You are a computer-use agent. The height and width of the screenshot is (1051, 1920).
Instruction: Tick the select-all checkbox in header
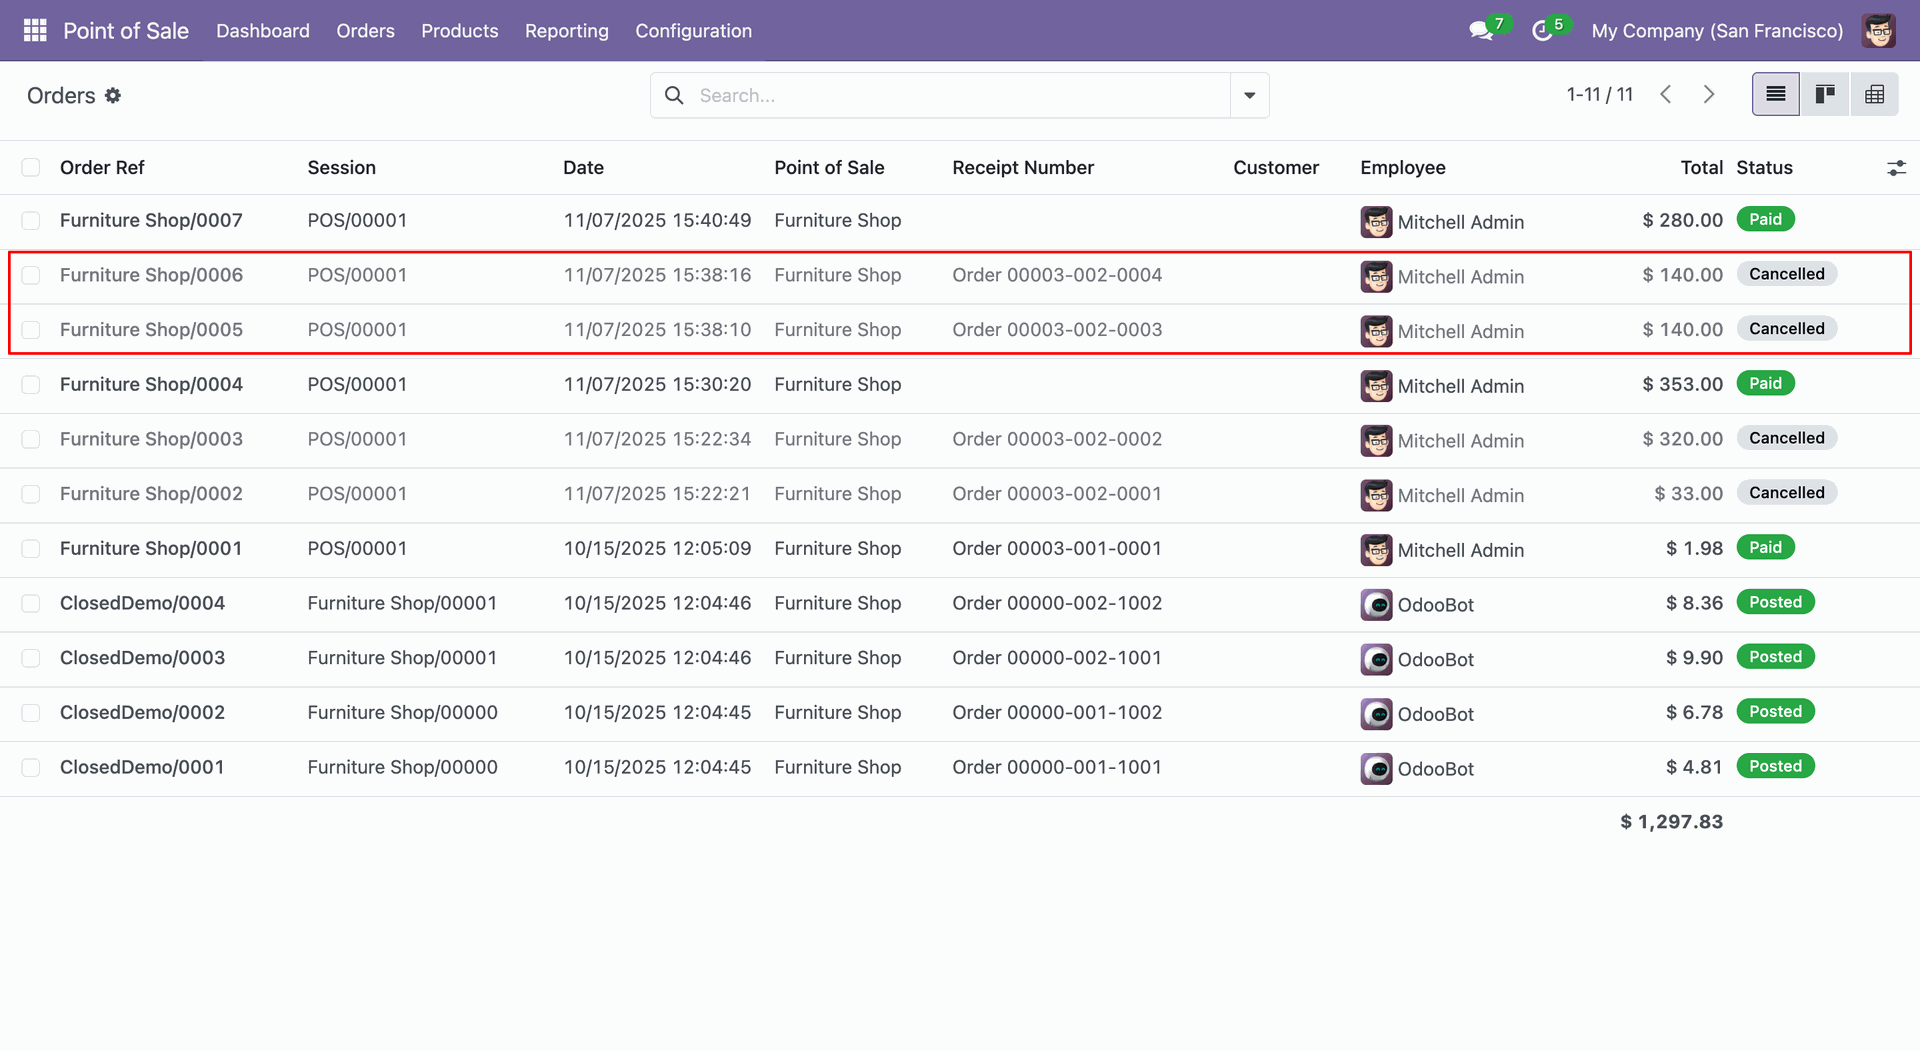point(31,168)
